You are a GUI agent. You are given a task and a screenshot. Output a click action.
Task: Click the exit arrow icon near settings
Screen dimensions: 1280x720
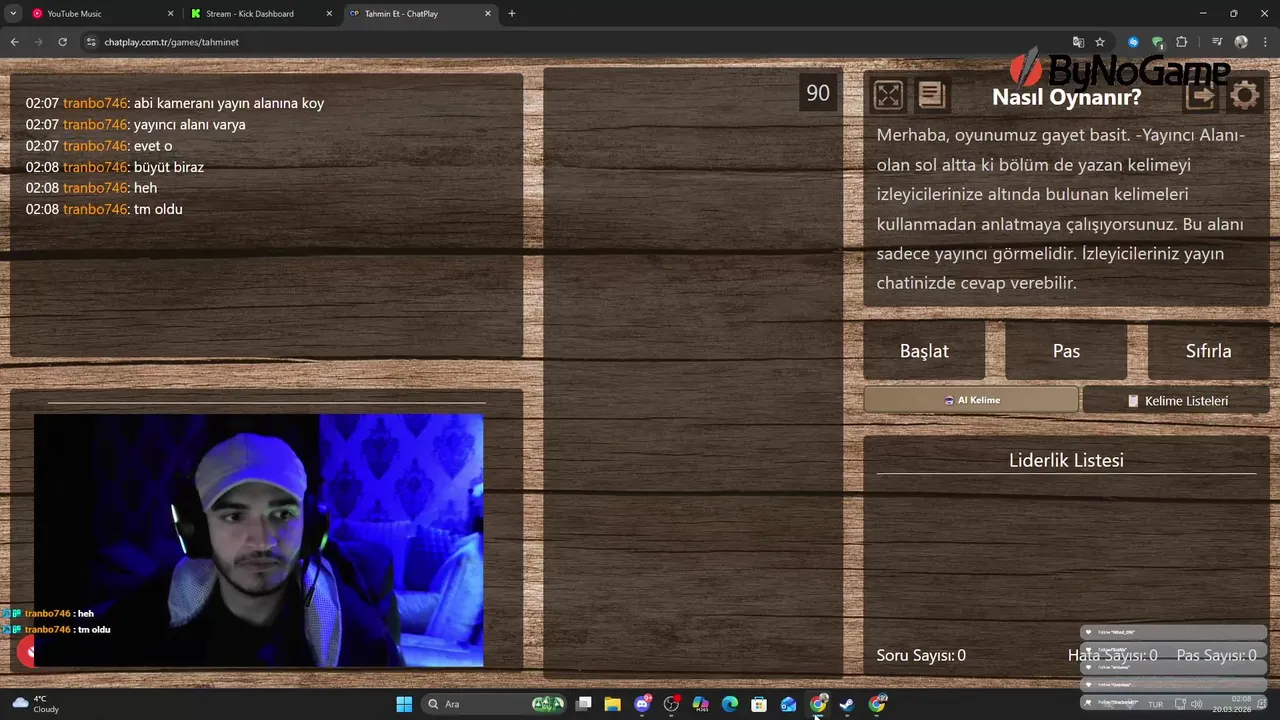point(1201,95)
